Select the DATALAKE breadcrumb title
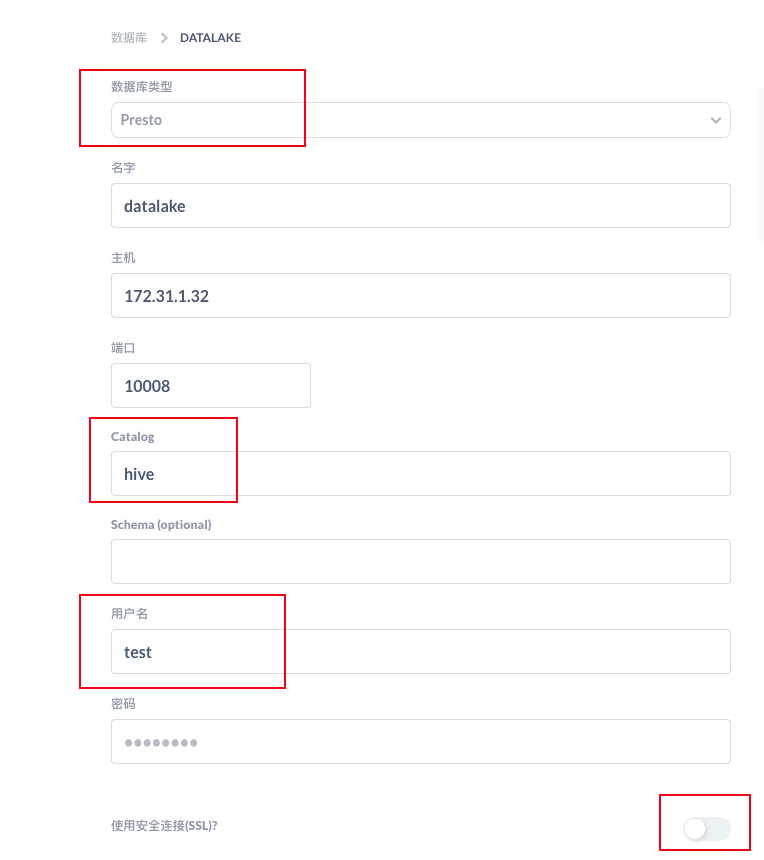This screenshot has height=860, width=764. (x=211, y=38)
